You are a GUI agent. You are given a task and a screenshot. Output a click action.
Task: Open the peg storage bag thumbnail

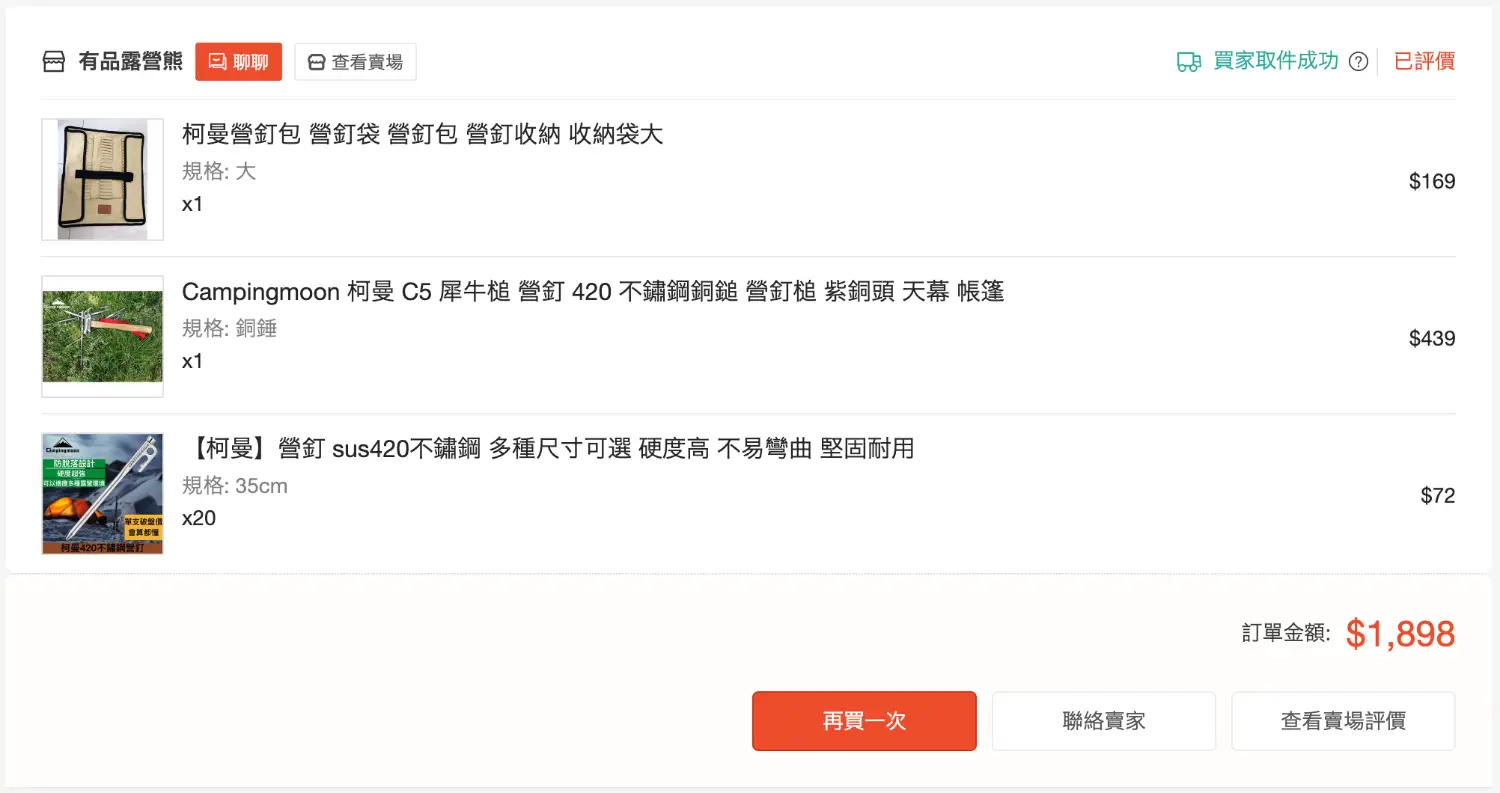(102, 180)
